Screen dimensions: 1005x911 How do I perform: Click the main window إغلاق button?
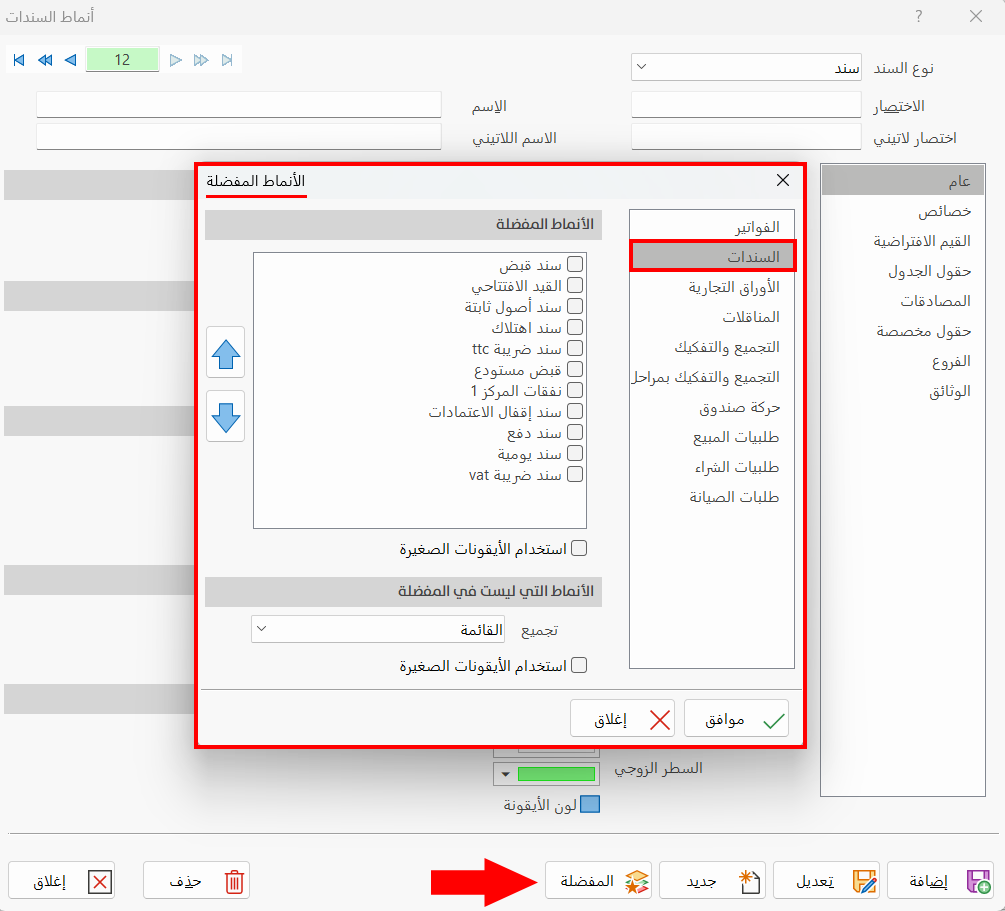click(x=62, y=881)
